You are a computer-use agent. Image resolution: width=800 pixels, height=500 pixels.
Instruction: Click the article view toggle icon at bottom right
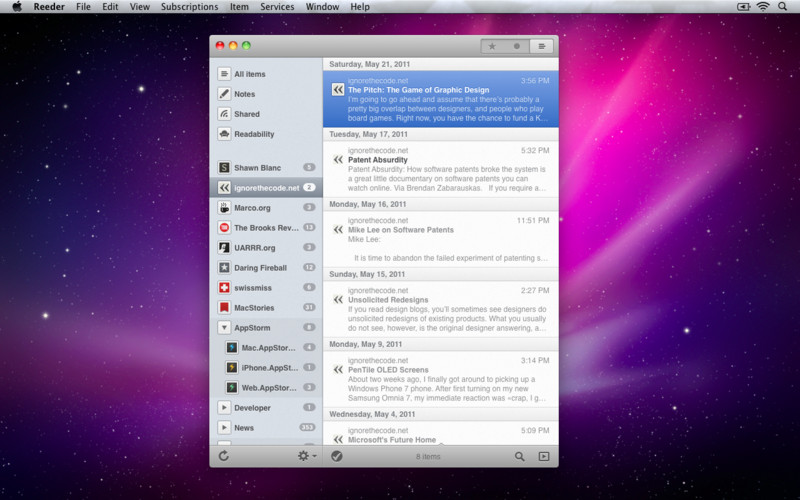pos(543,456)
